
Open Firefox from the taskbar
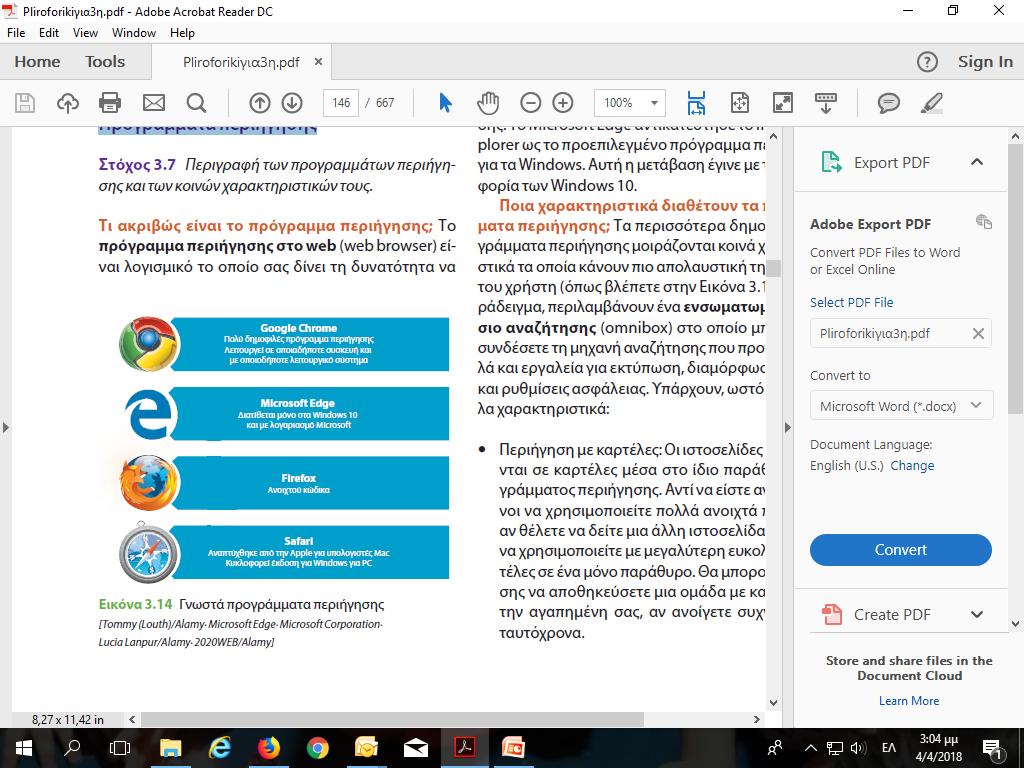click(x=268, y=748)
